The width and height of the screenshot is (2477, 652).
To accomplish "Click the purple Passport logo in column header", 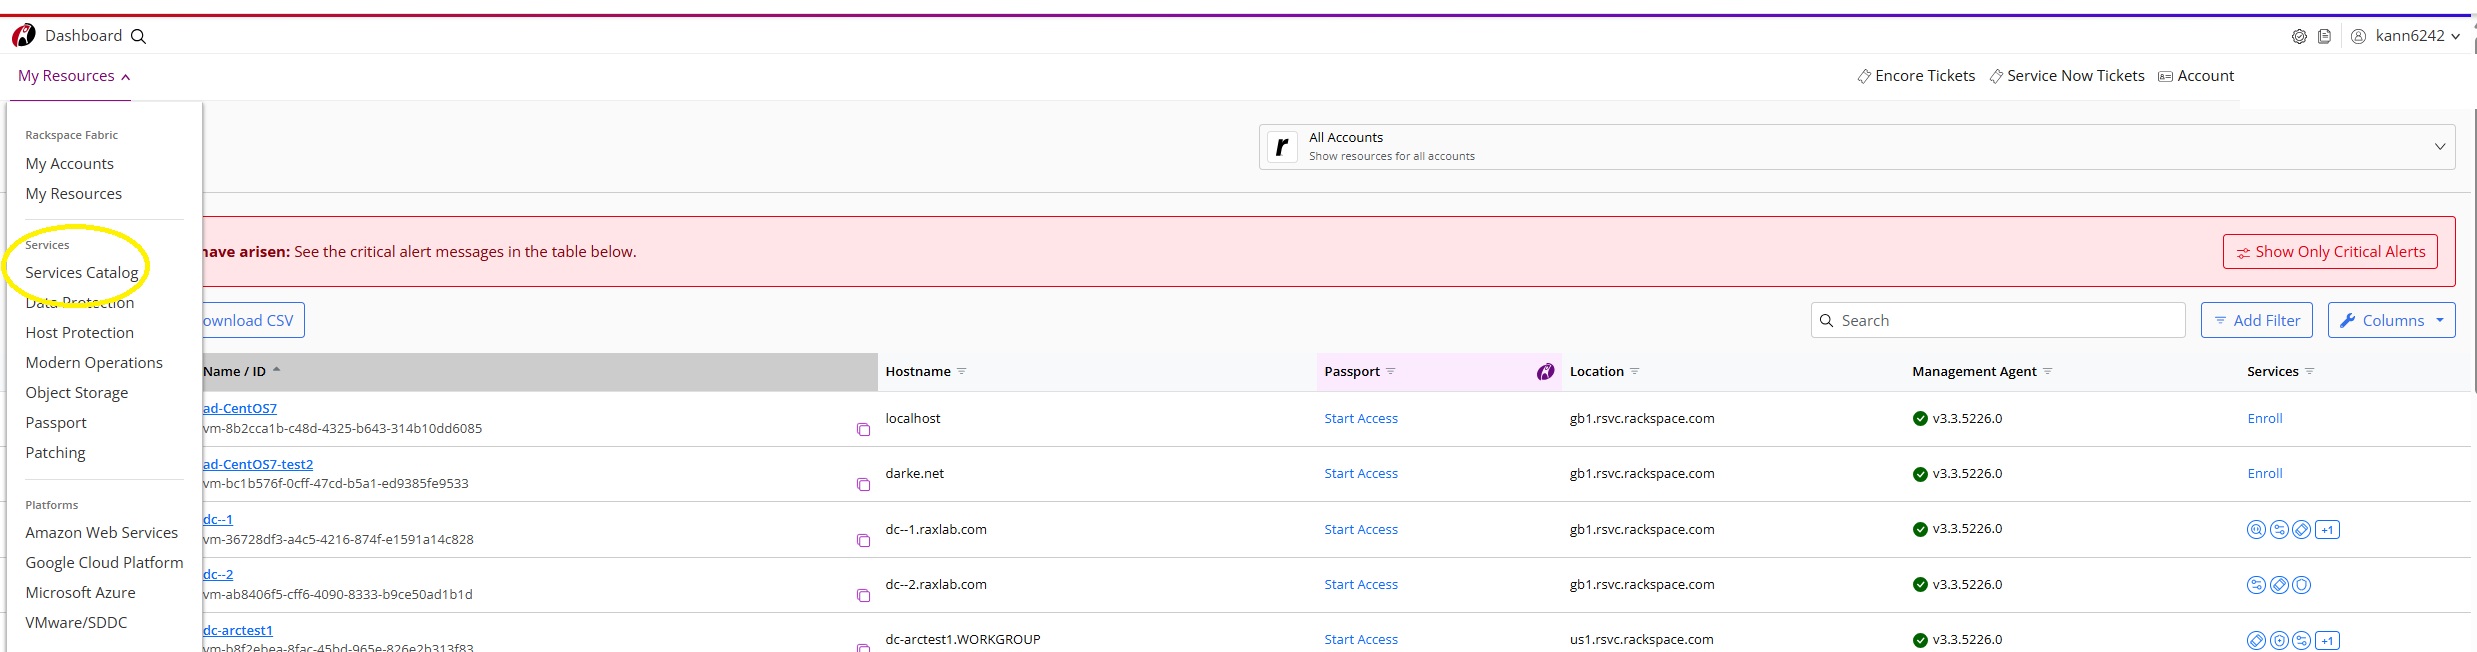I will click(x=1545, y=372).
